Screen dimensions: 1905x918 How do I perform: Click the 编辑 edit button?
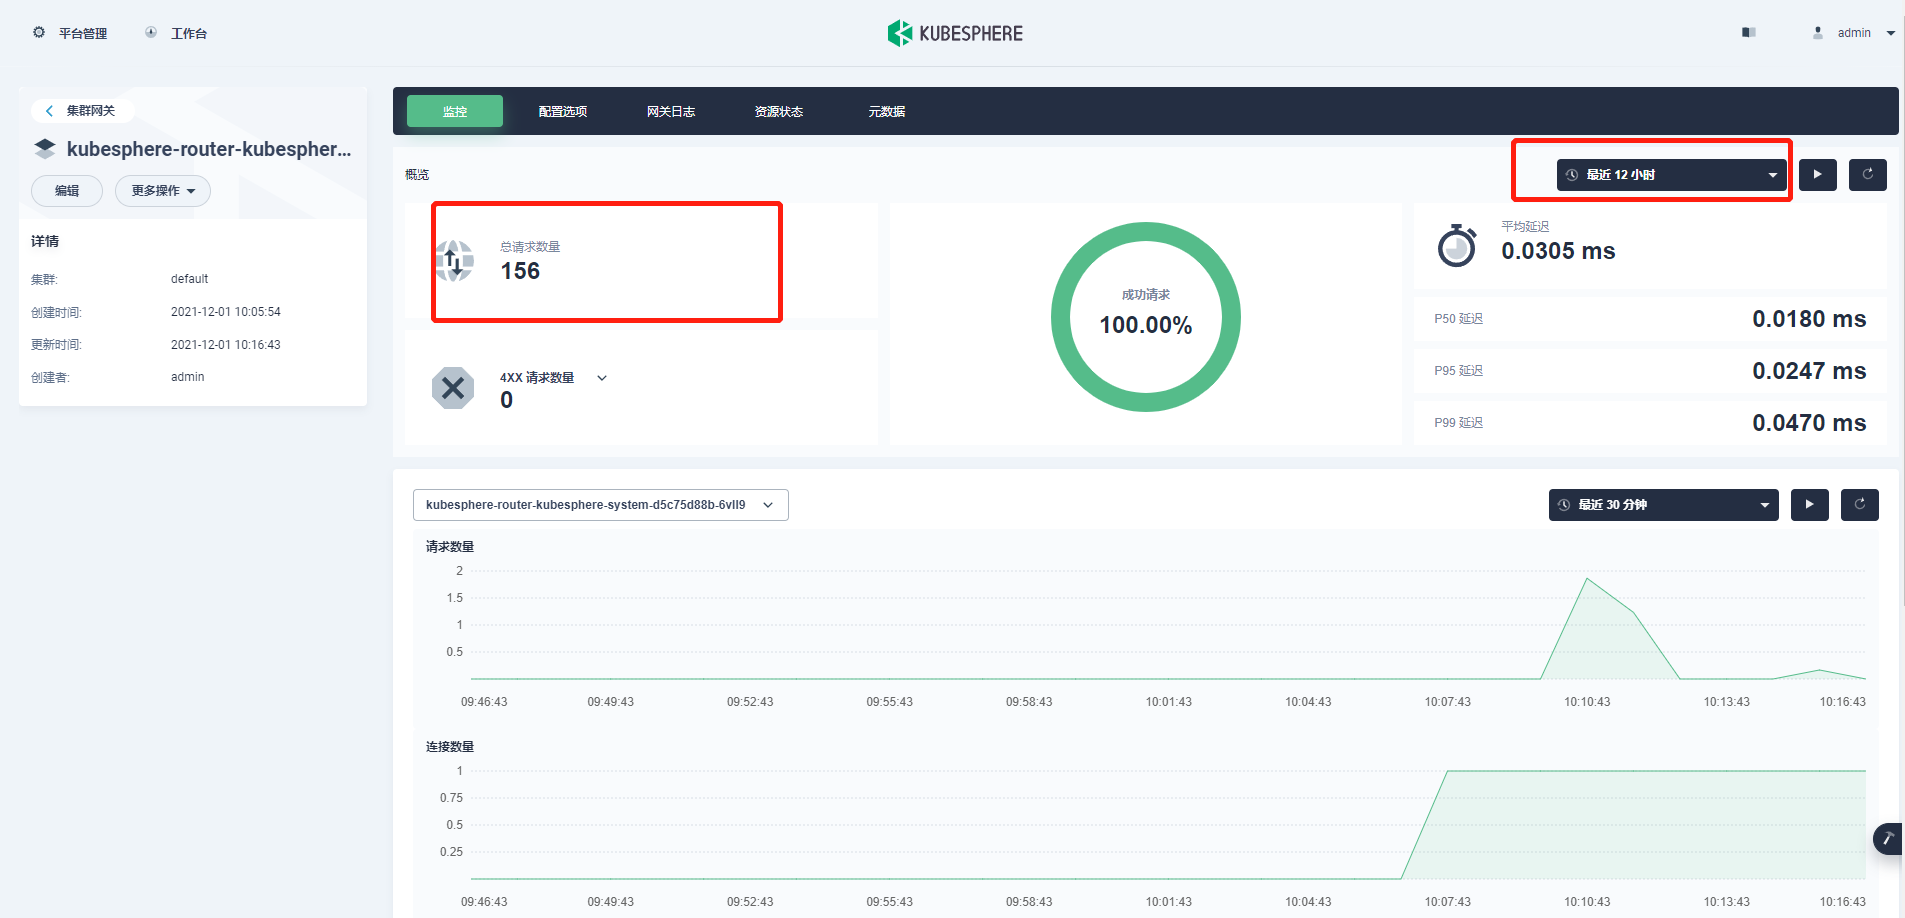pos(67,191)
